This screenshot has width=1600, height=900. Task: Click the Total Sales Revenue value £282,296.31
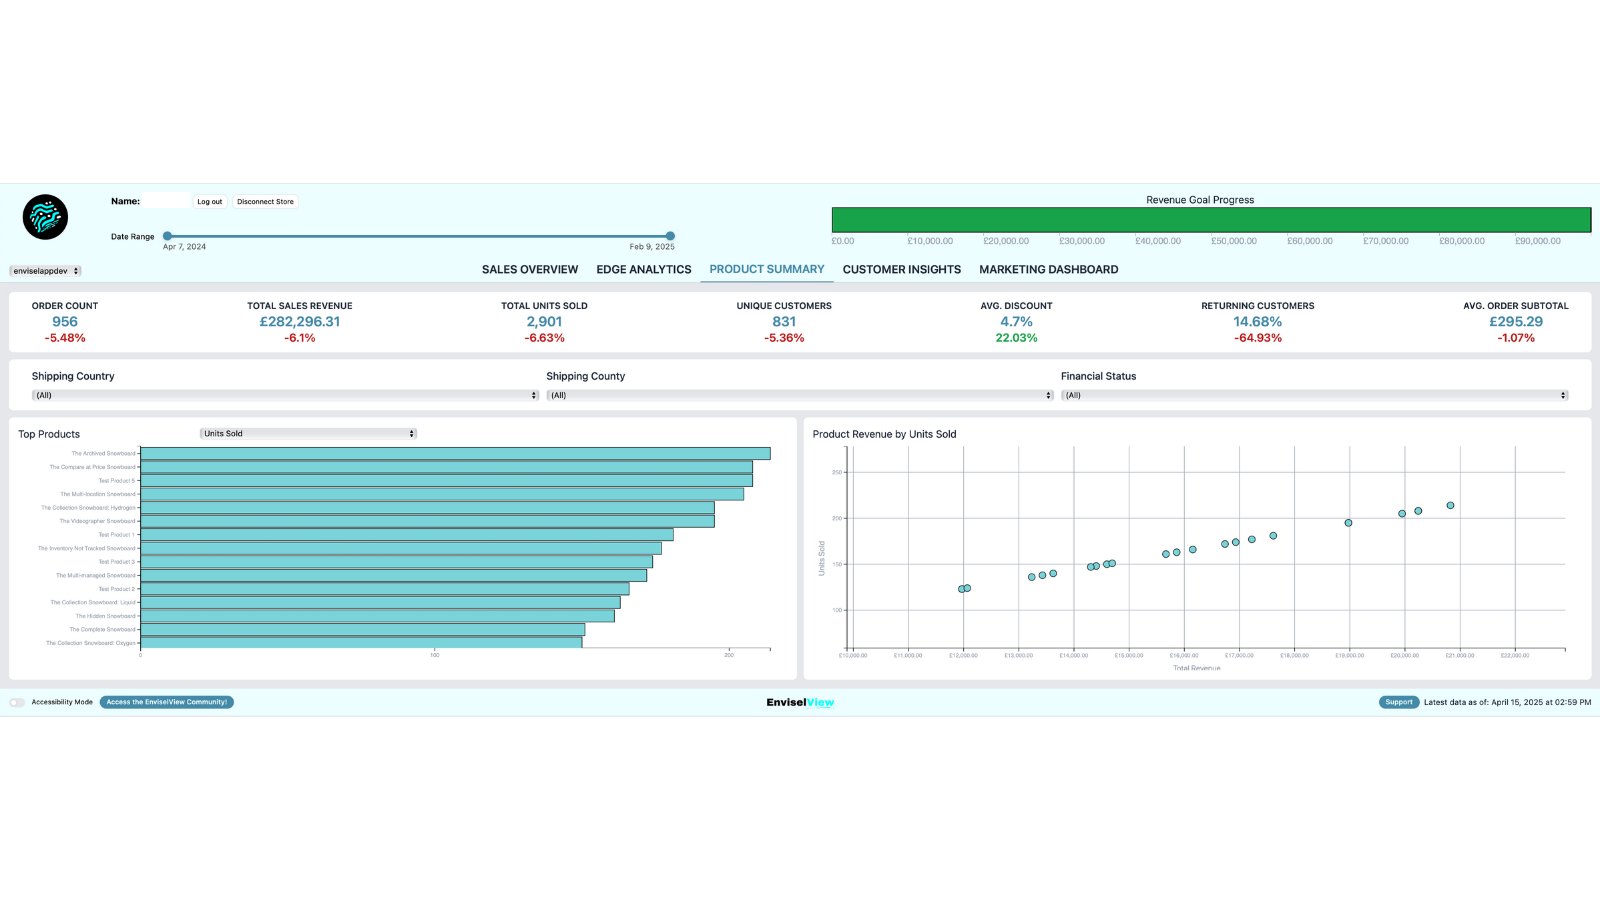[x=300, y=321]
